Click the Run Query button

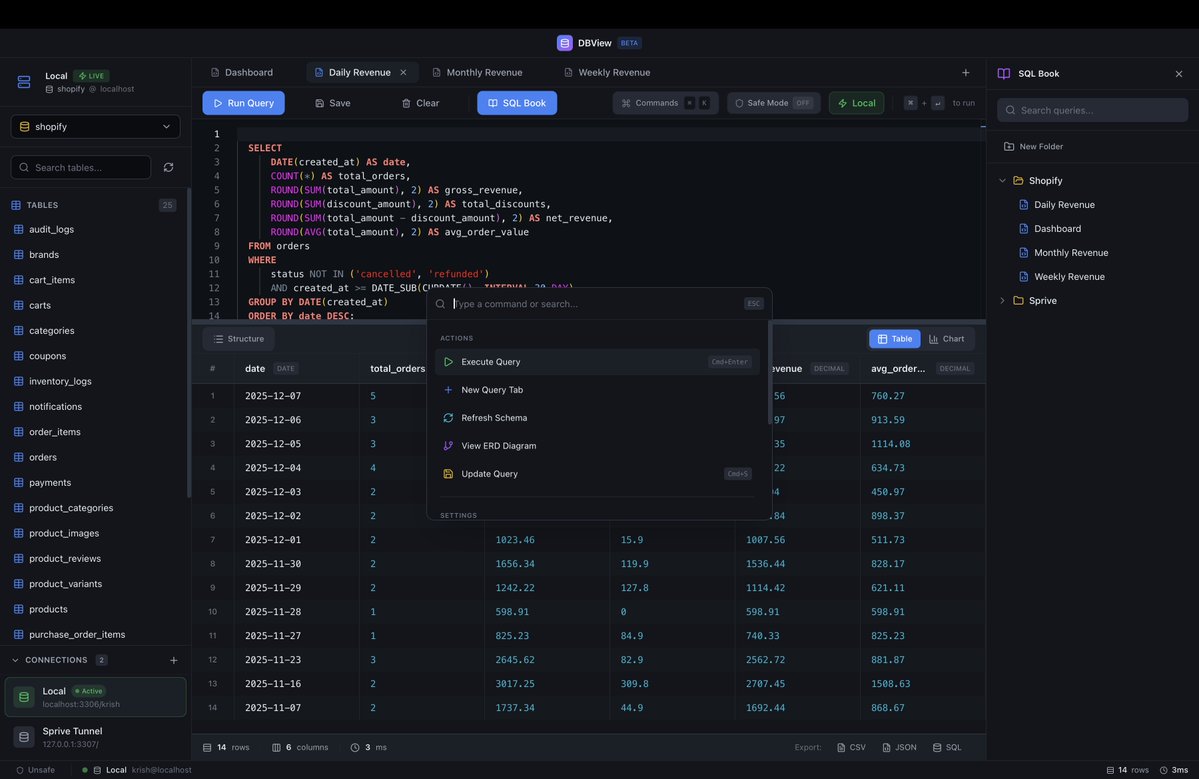[x=243, y=103]
